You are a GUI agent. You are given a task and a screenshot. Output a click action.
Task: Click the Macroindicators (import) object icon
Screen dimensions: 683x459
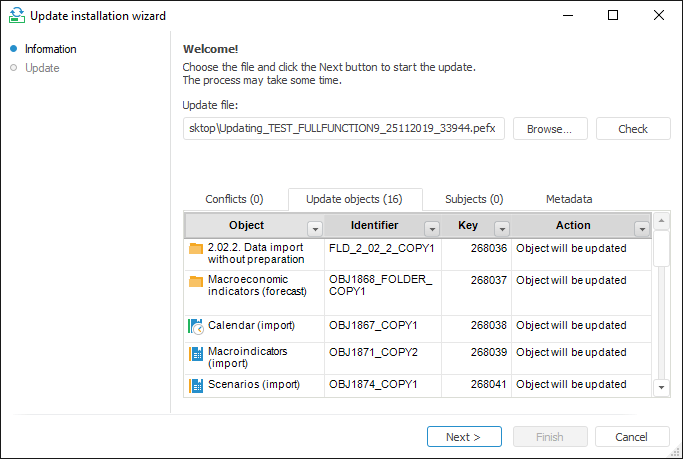(196, 353)
